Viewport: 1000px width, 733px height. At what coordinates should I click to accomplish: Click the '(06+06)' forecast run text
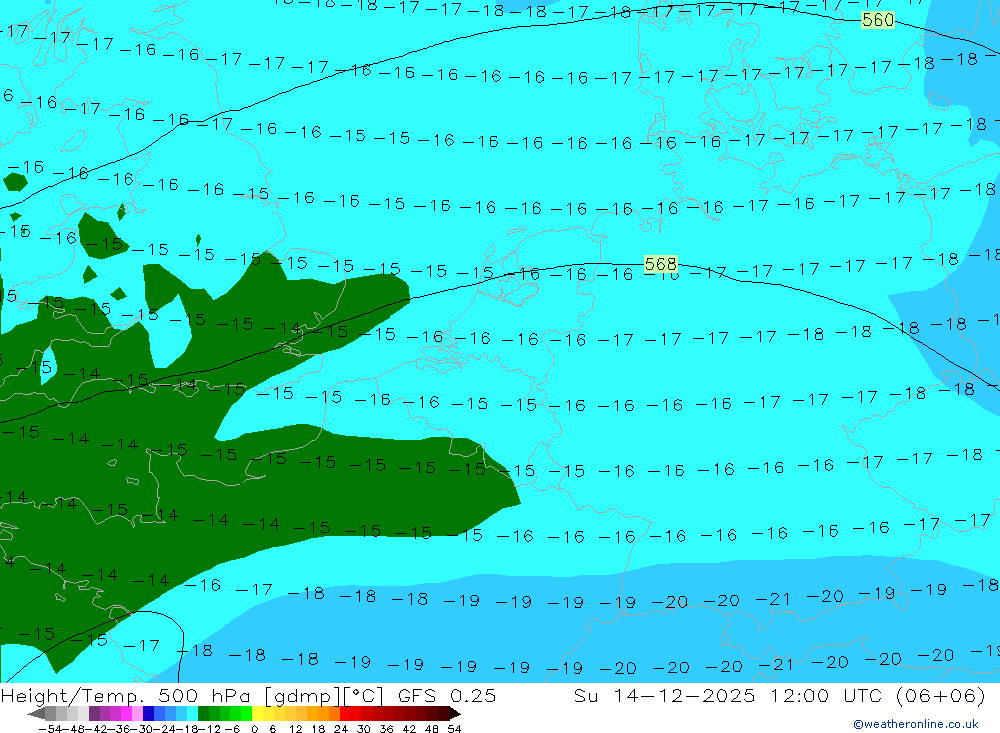tap(941, 696)
